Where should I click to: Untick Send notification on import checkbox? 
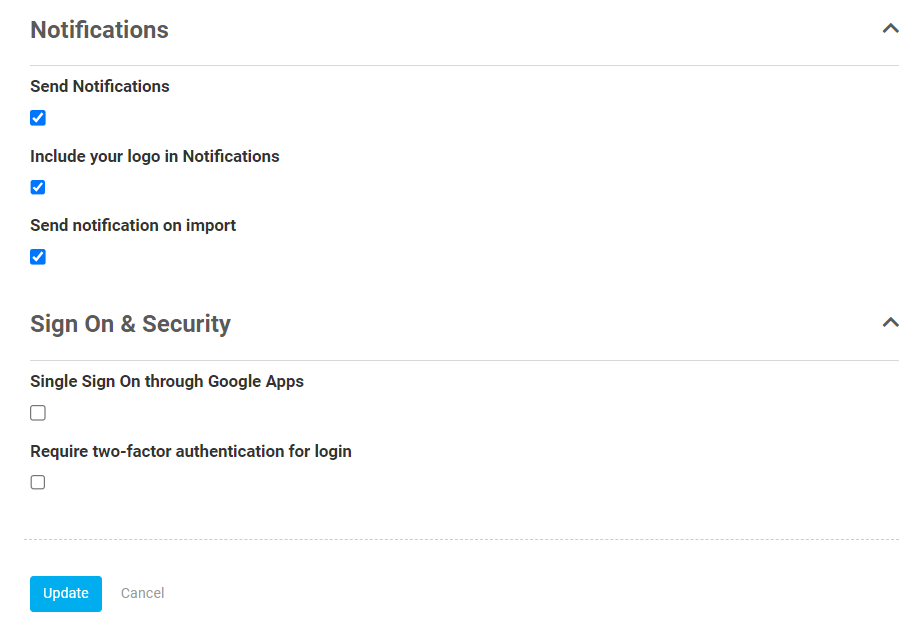38,257
